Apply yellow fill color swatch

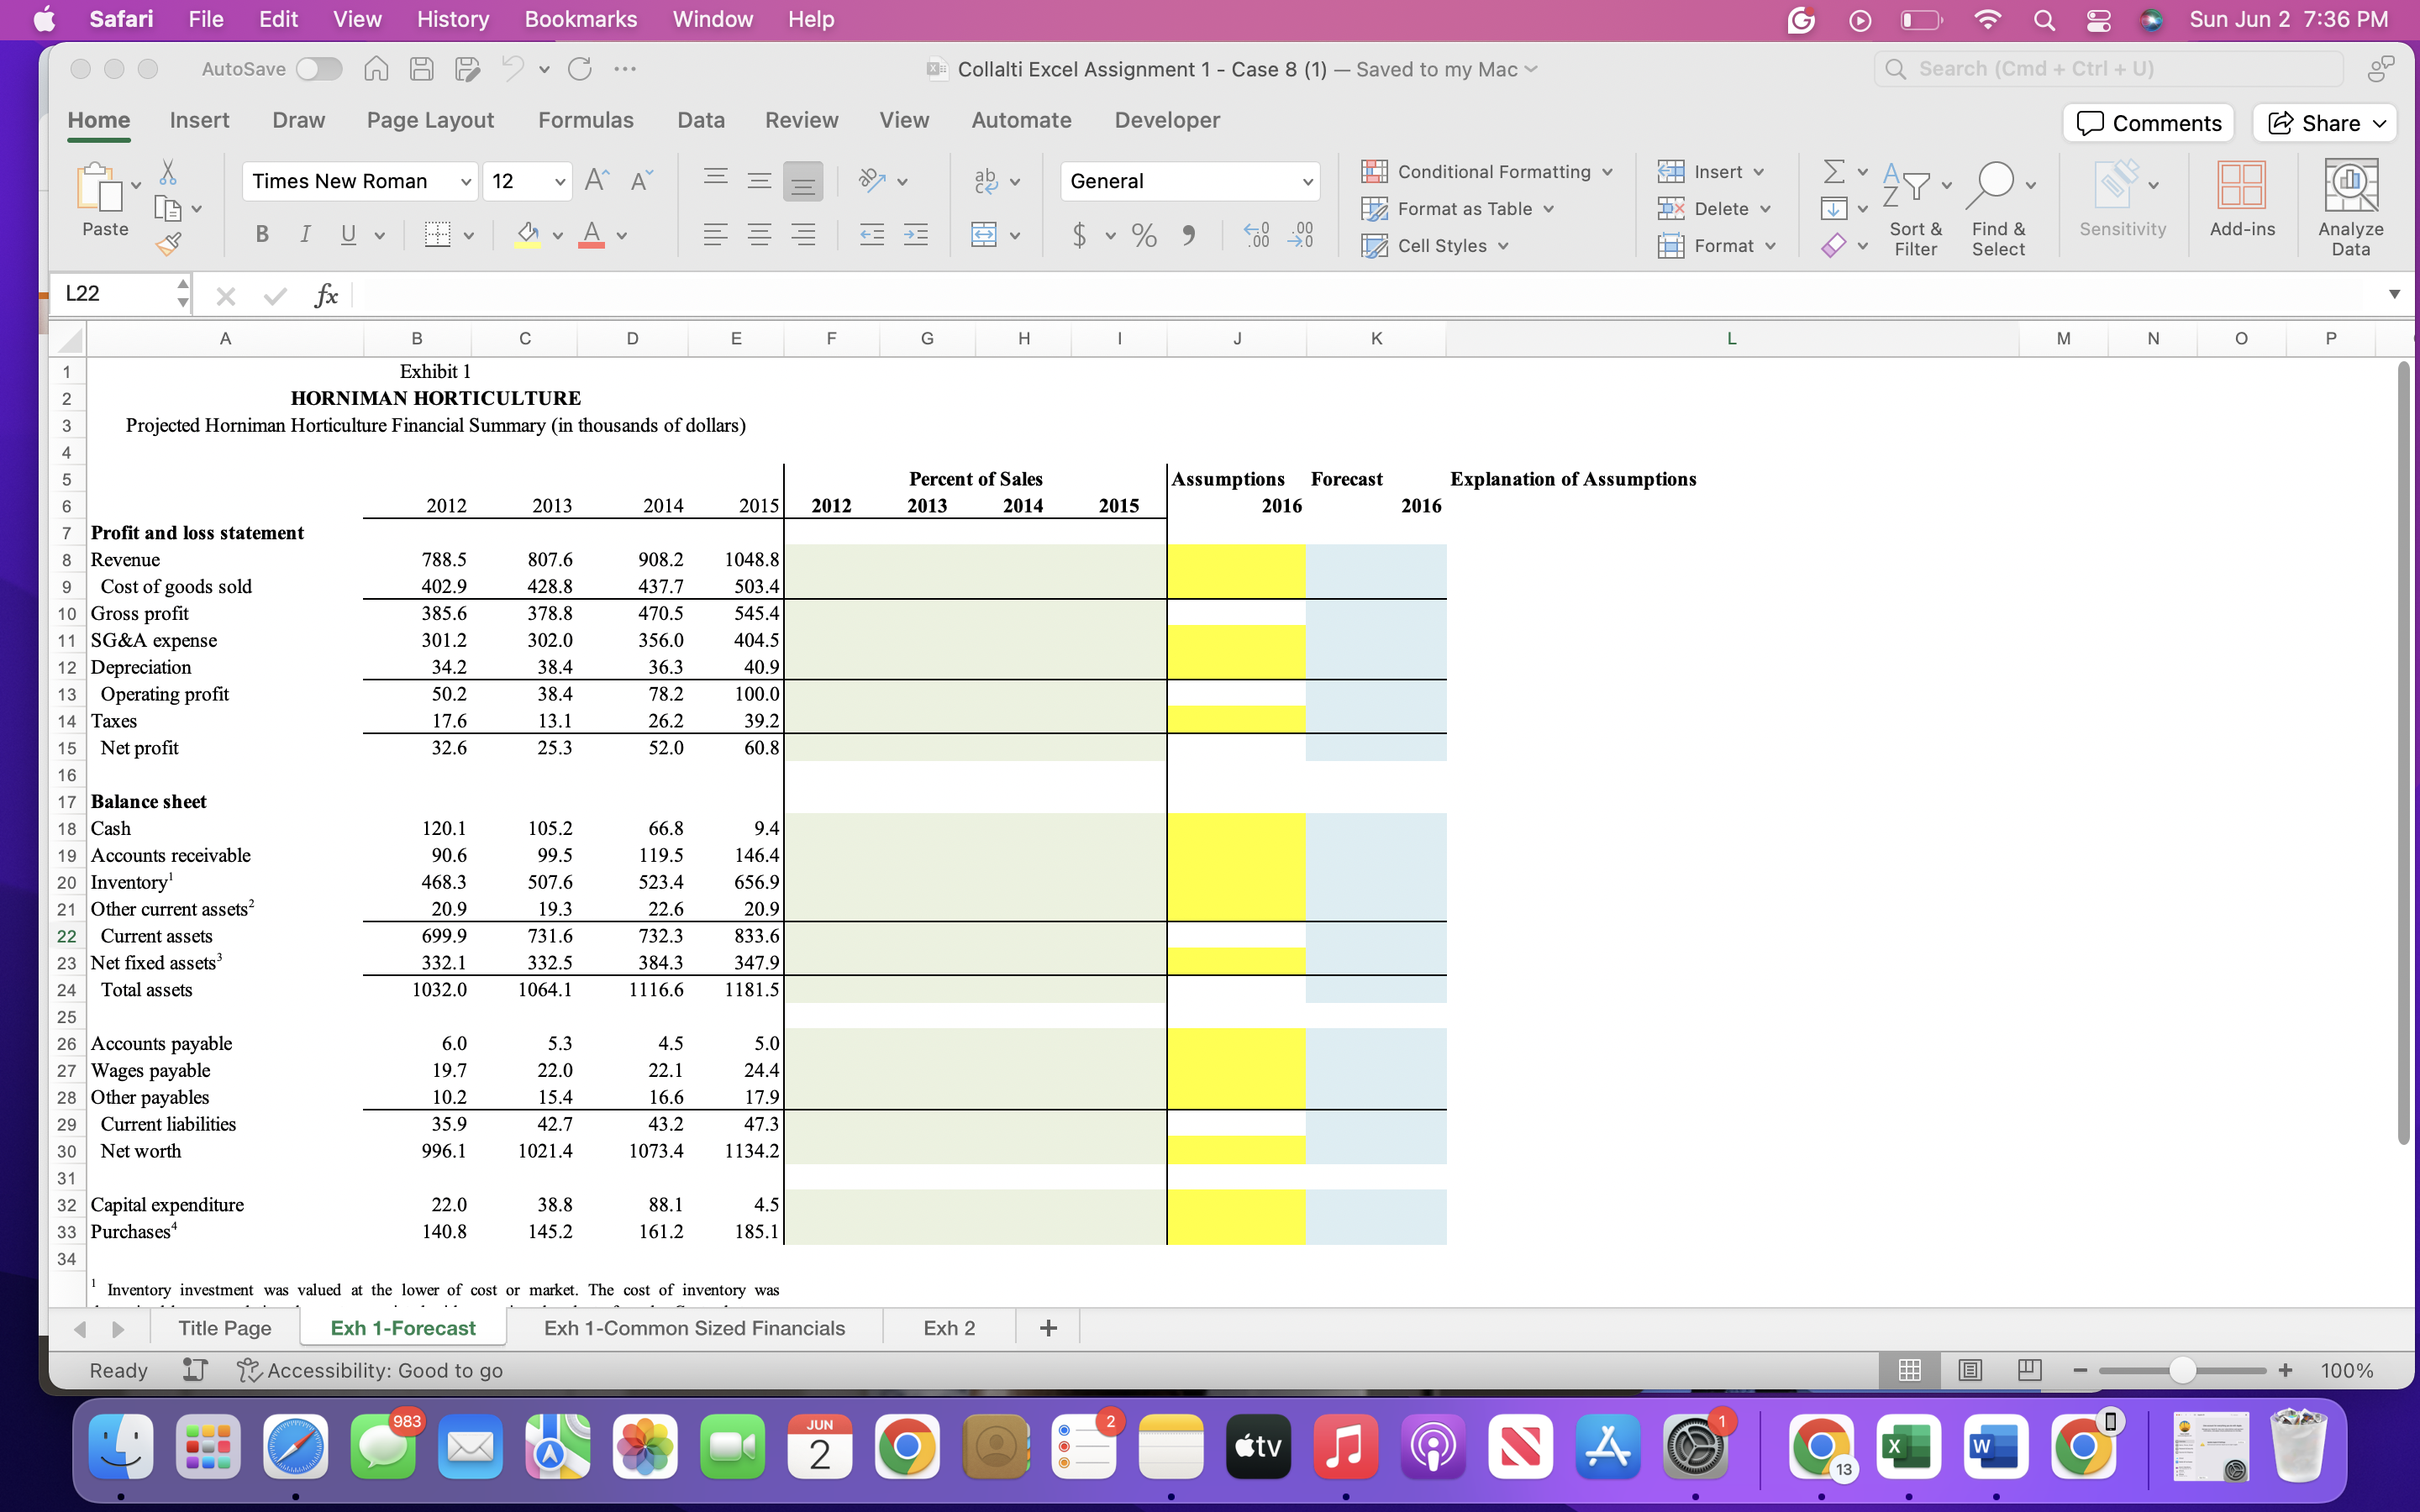pos(527,236)
